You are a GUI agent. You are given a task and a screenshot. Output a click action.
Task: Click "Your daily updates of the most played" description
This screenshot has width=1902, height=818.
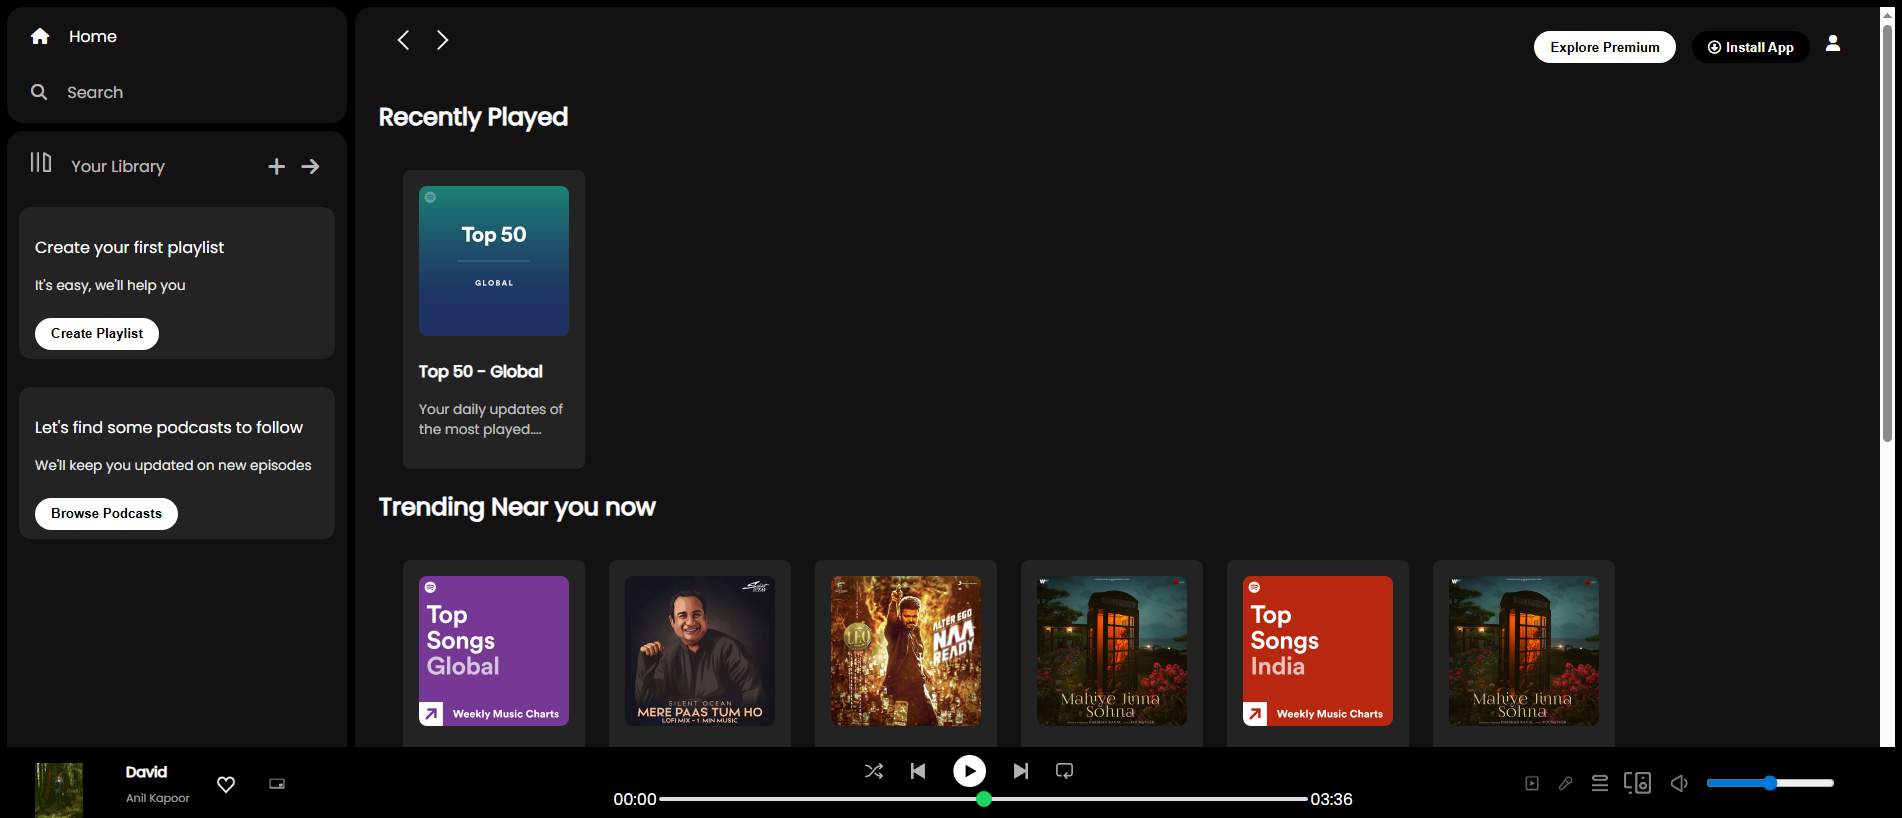tap(491, 419)
